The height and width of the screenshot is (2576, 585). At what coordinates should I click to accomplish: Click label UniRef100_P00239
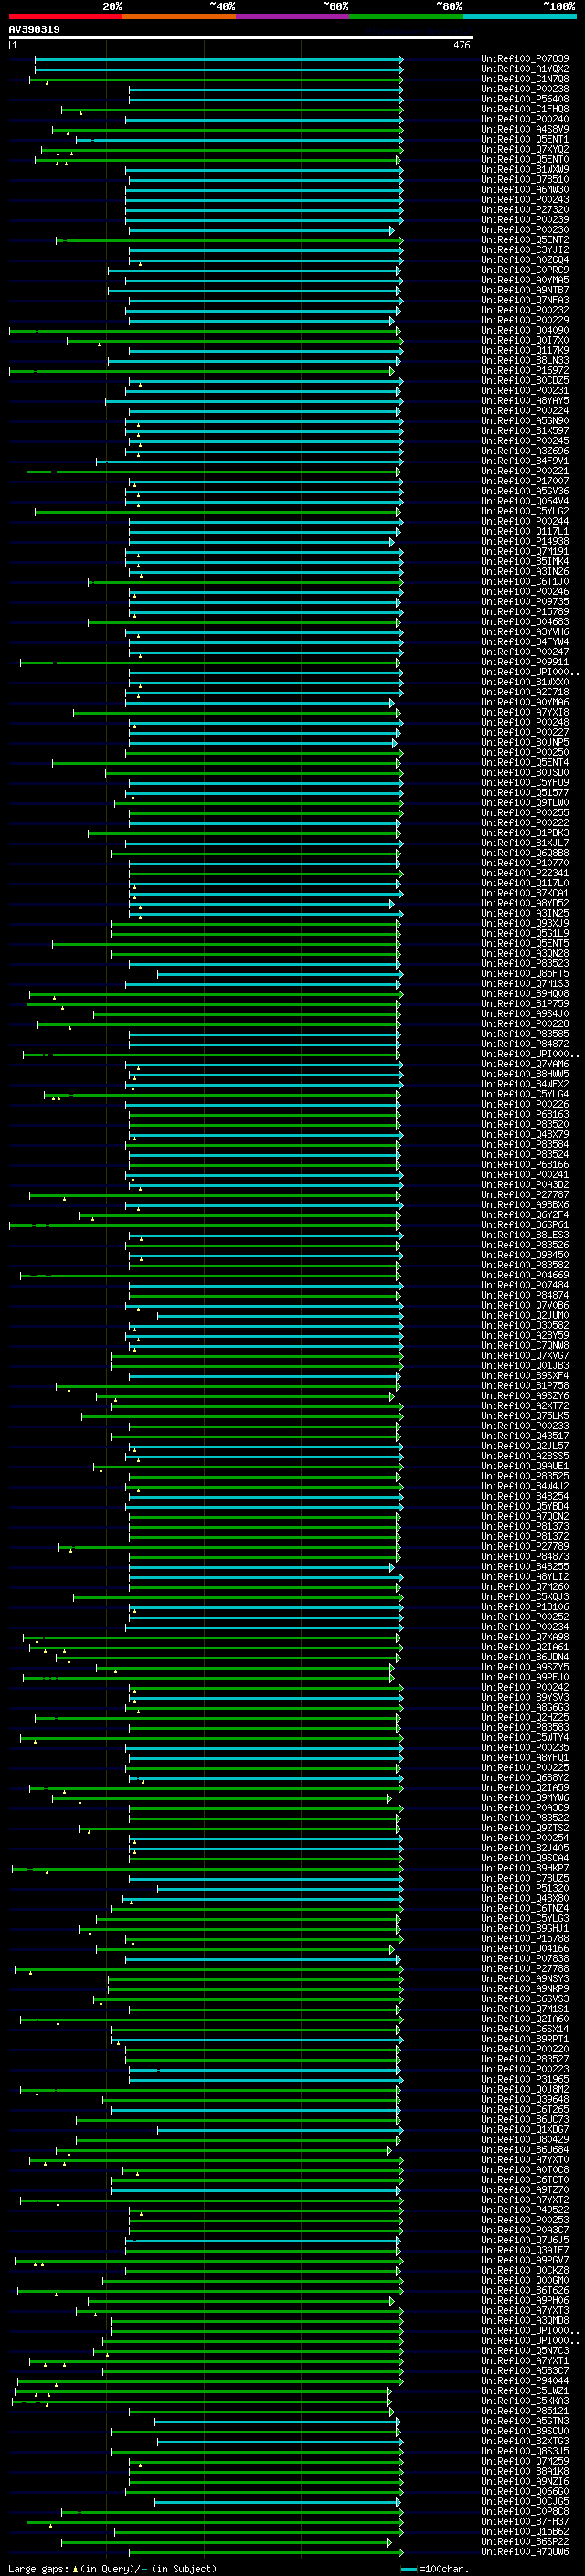pyautogui.click(x=525, y=219)
